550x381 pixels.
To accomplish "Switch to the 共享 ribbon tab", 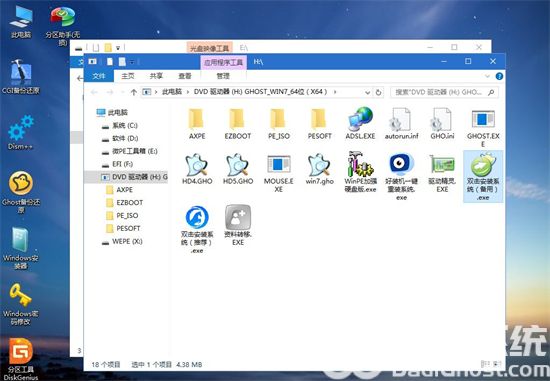I will pos(156,76).
